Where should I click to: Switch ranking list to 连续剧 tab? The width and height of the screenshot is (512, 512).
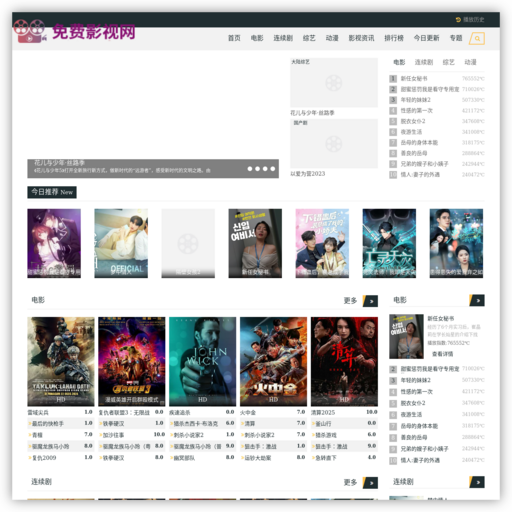coord(424,62)
